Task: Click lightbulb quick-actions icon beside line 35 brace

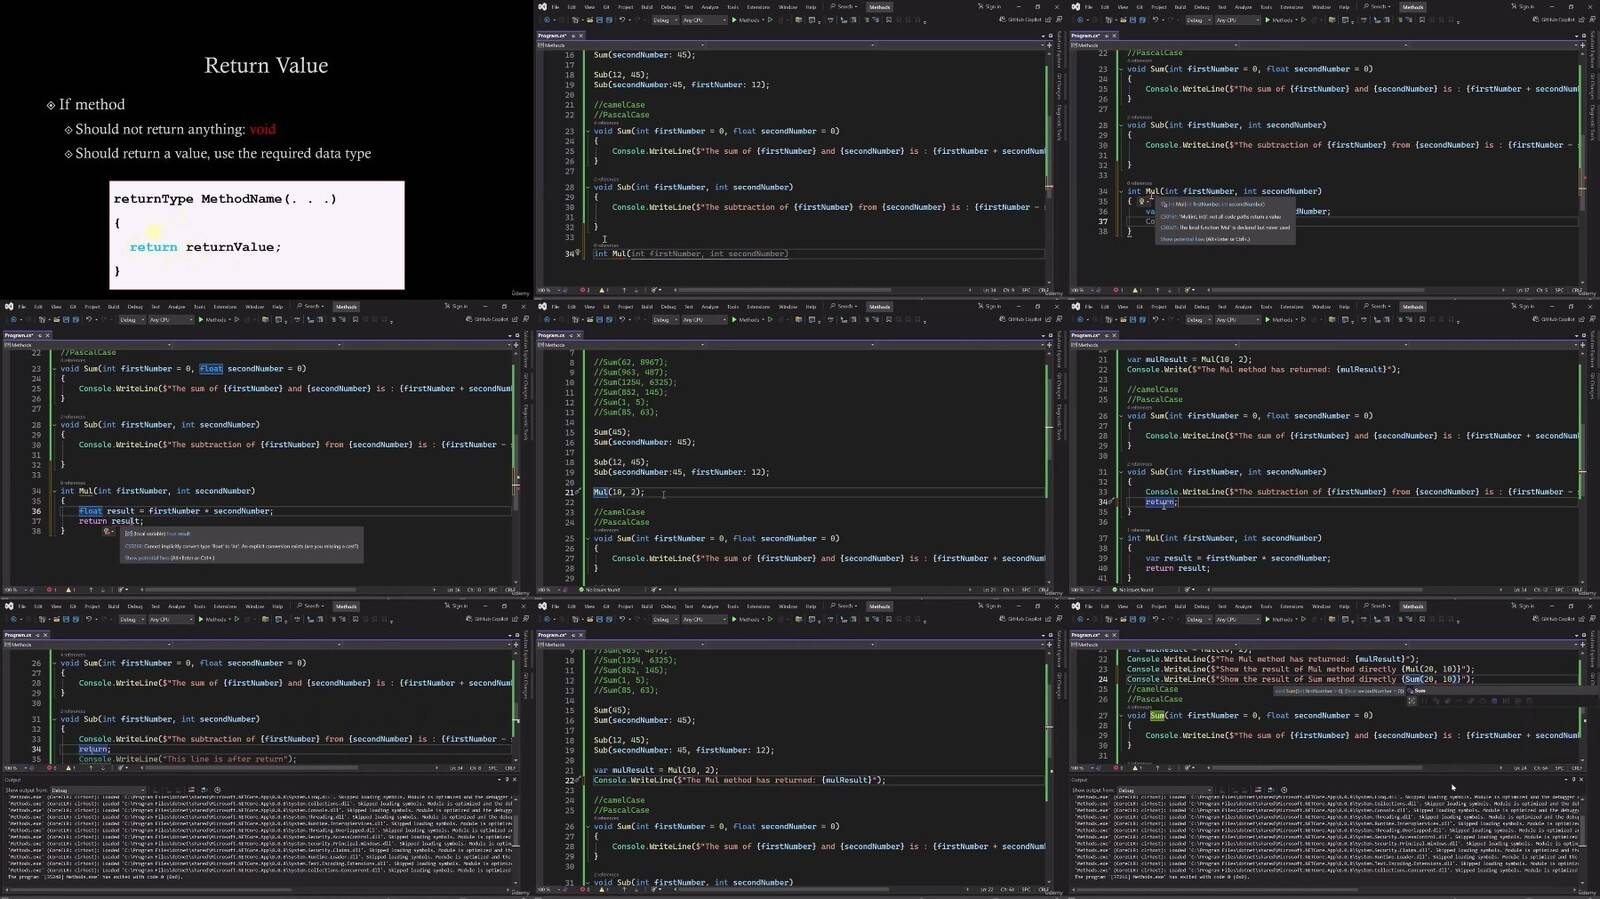Action: 1142,201
